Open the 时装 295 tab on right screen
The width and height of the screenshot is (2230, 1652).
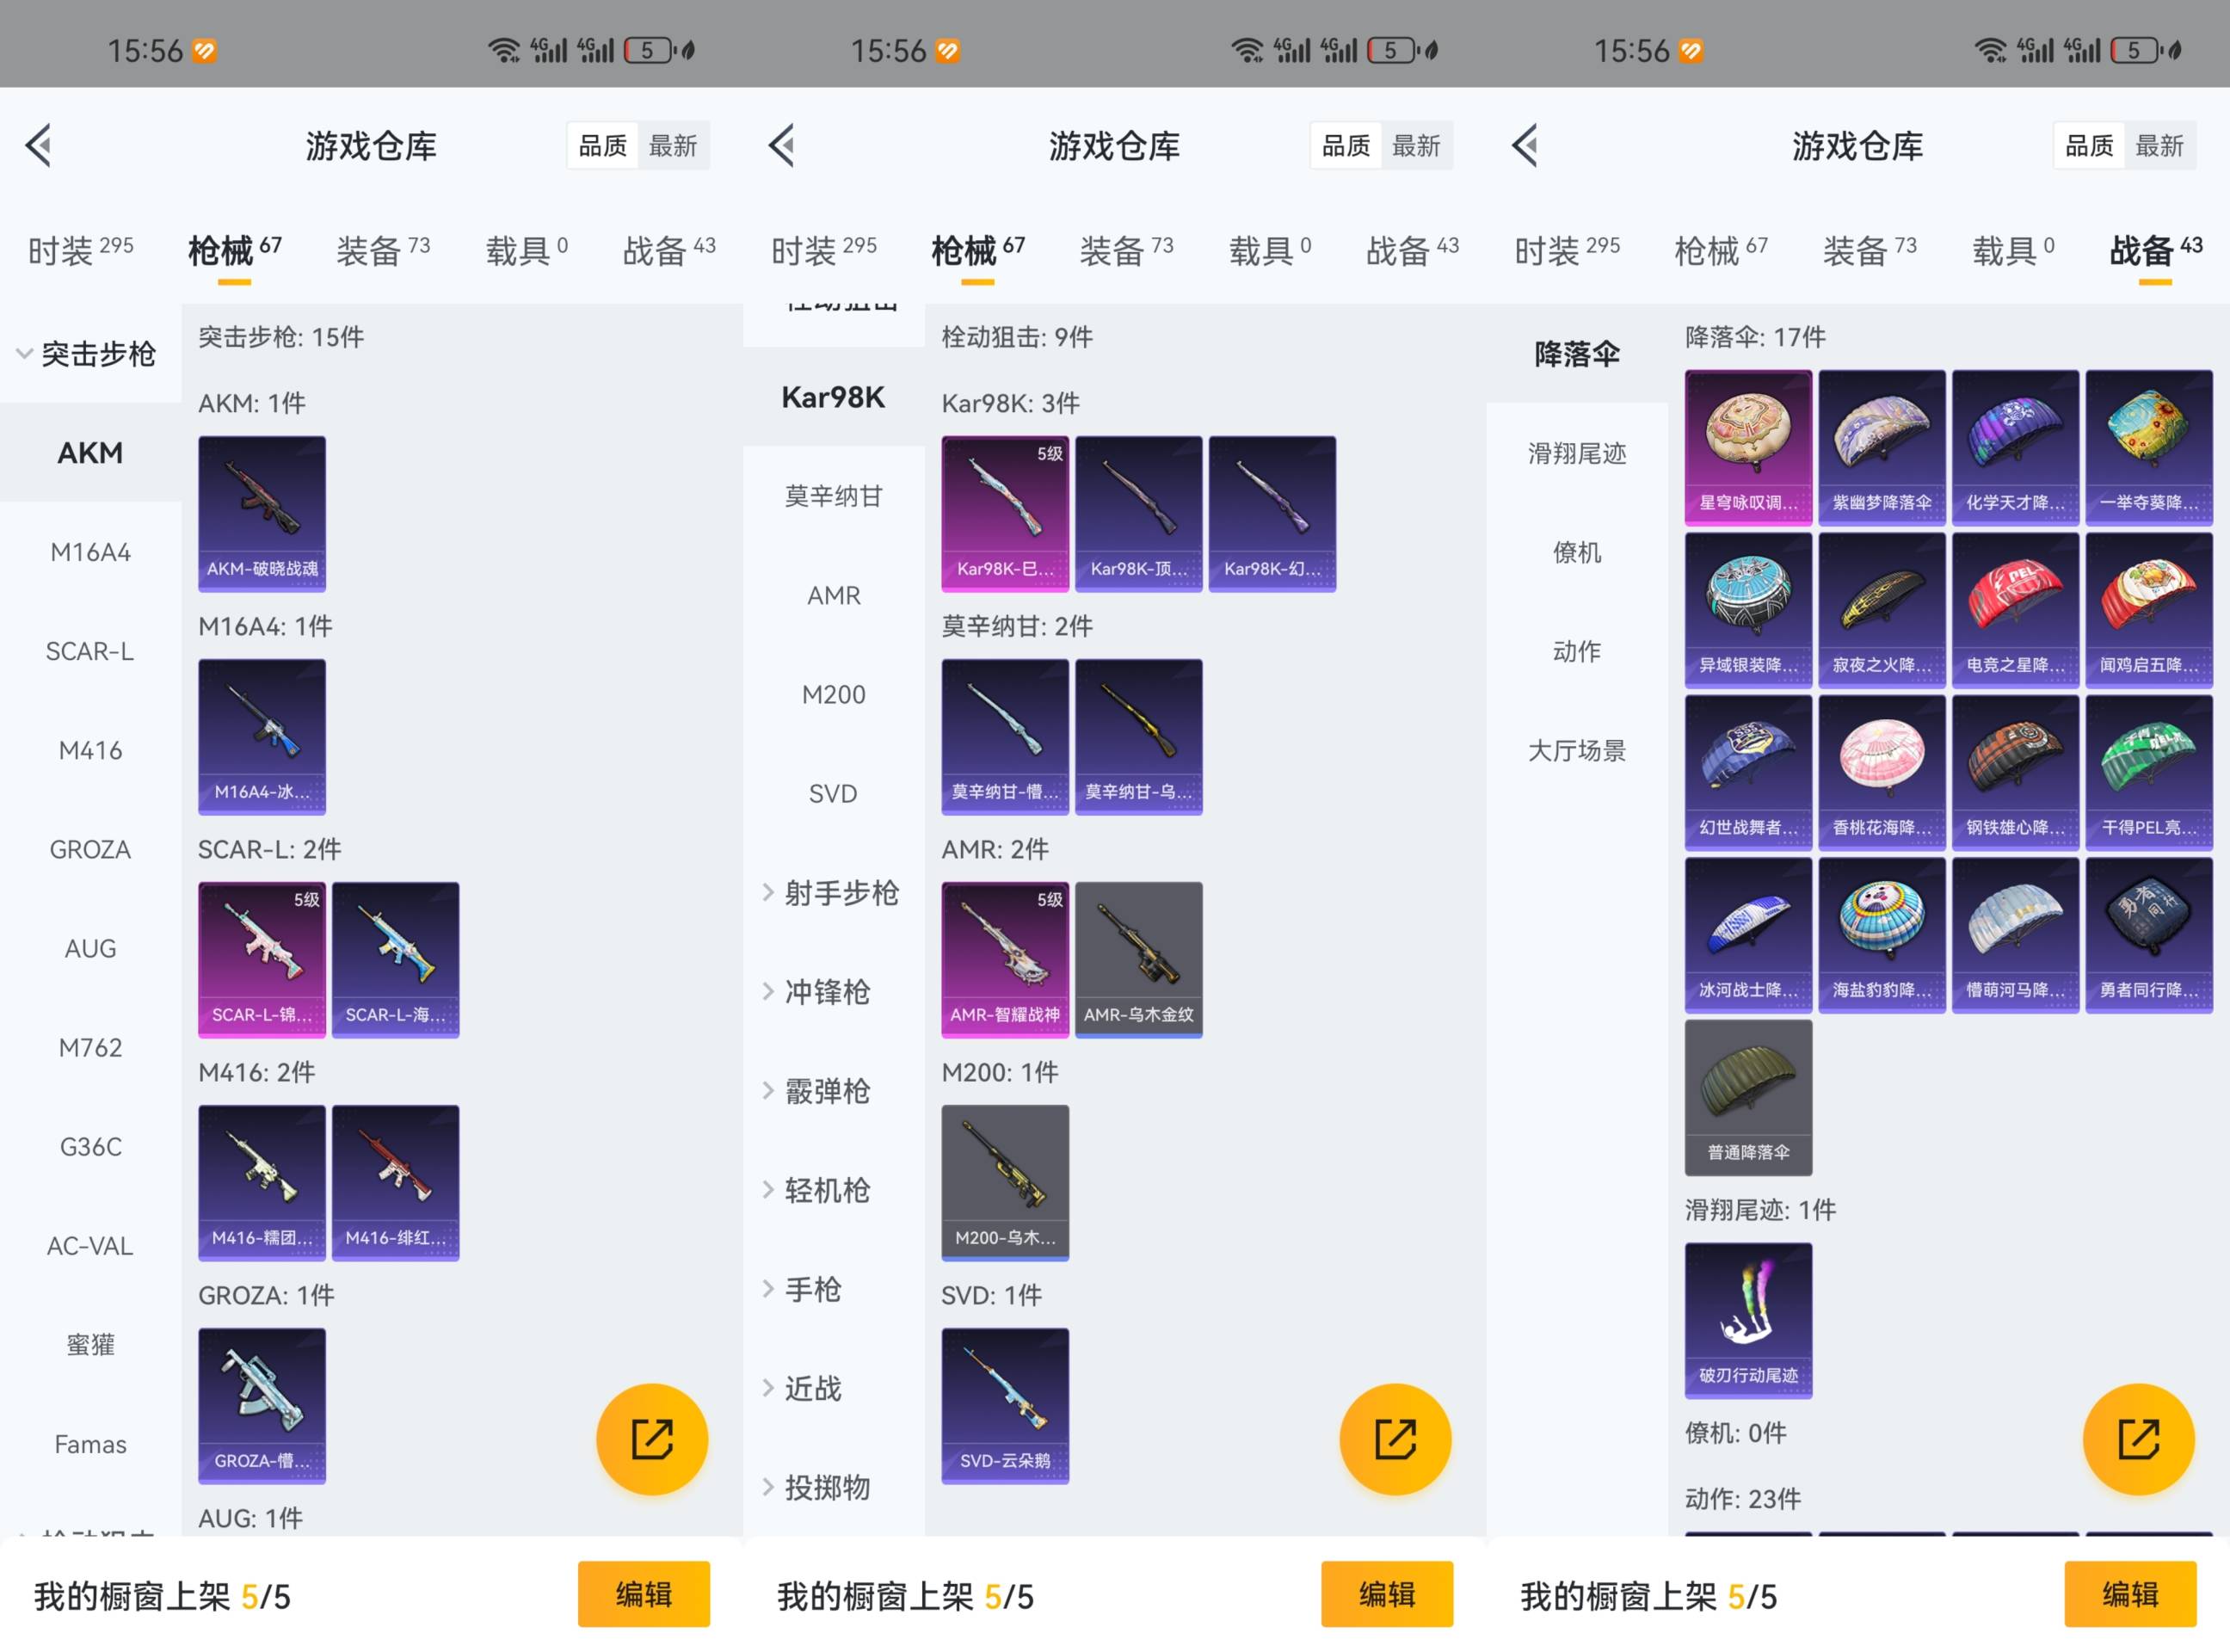pos(1567,250)
